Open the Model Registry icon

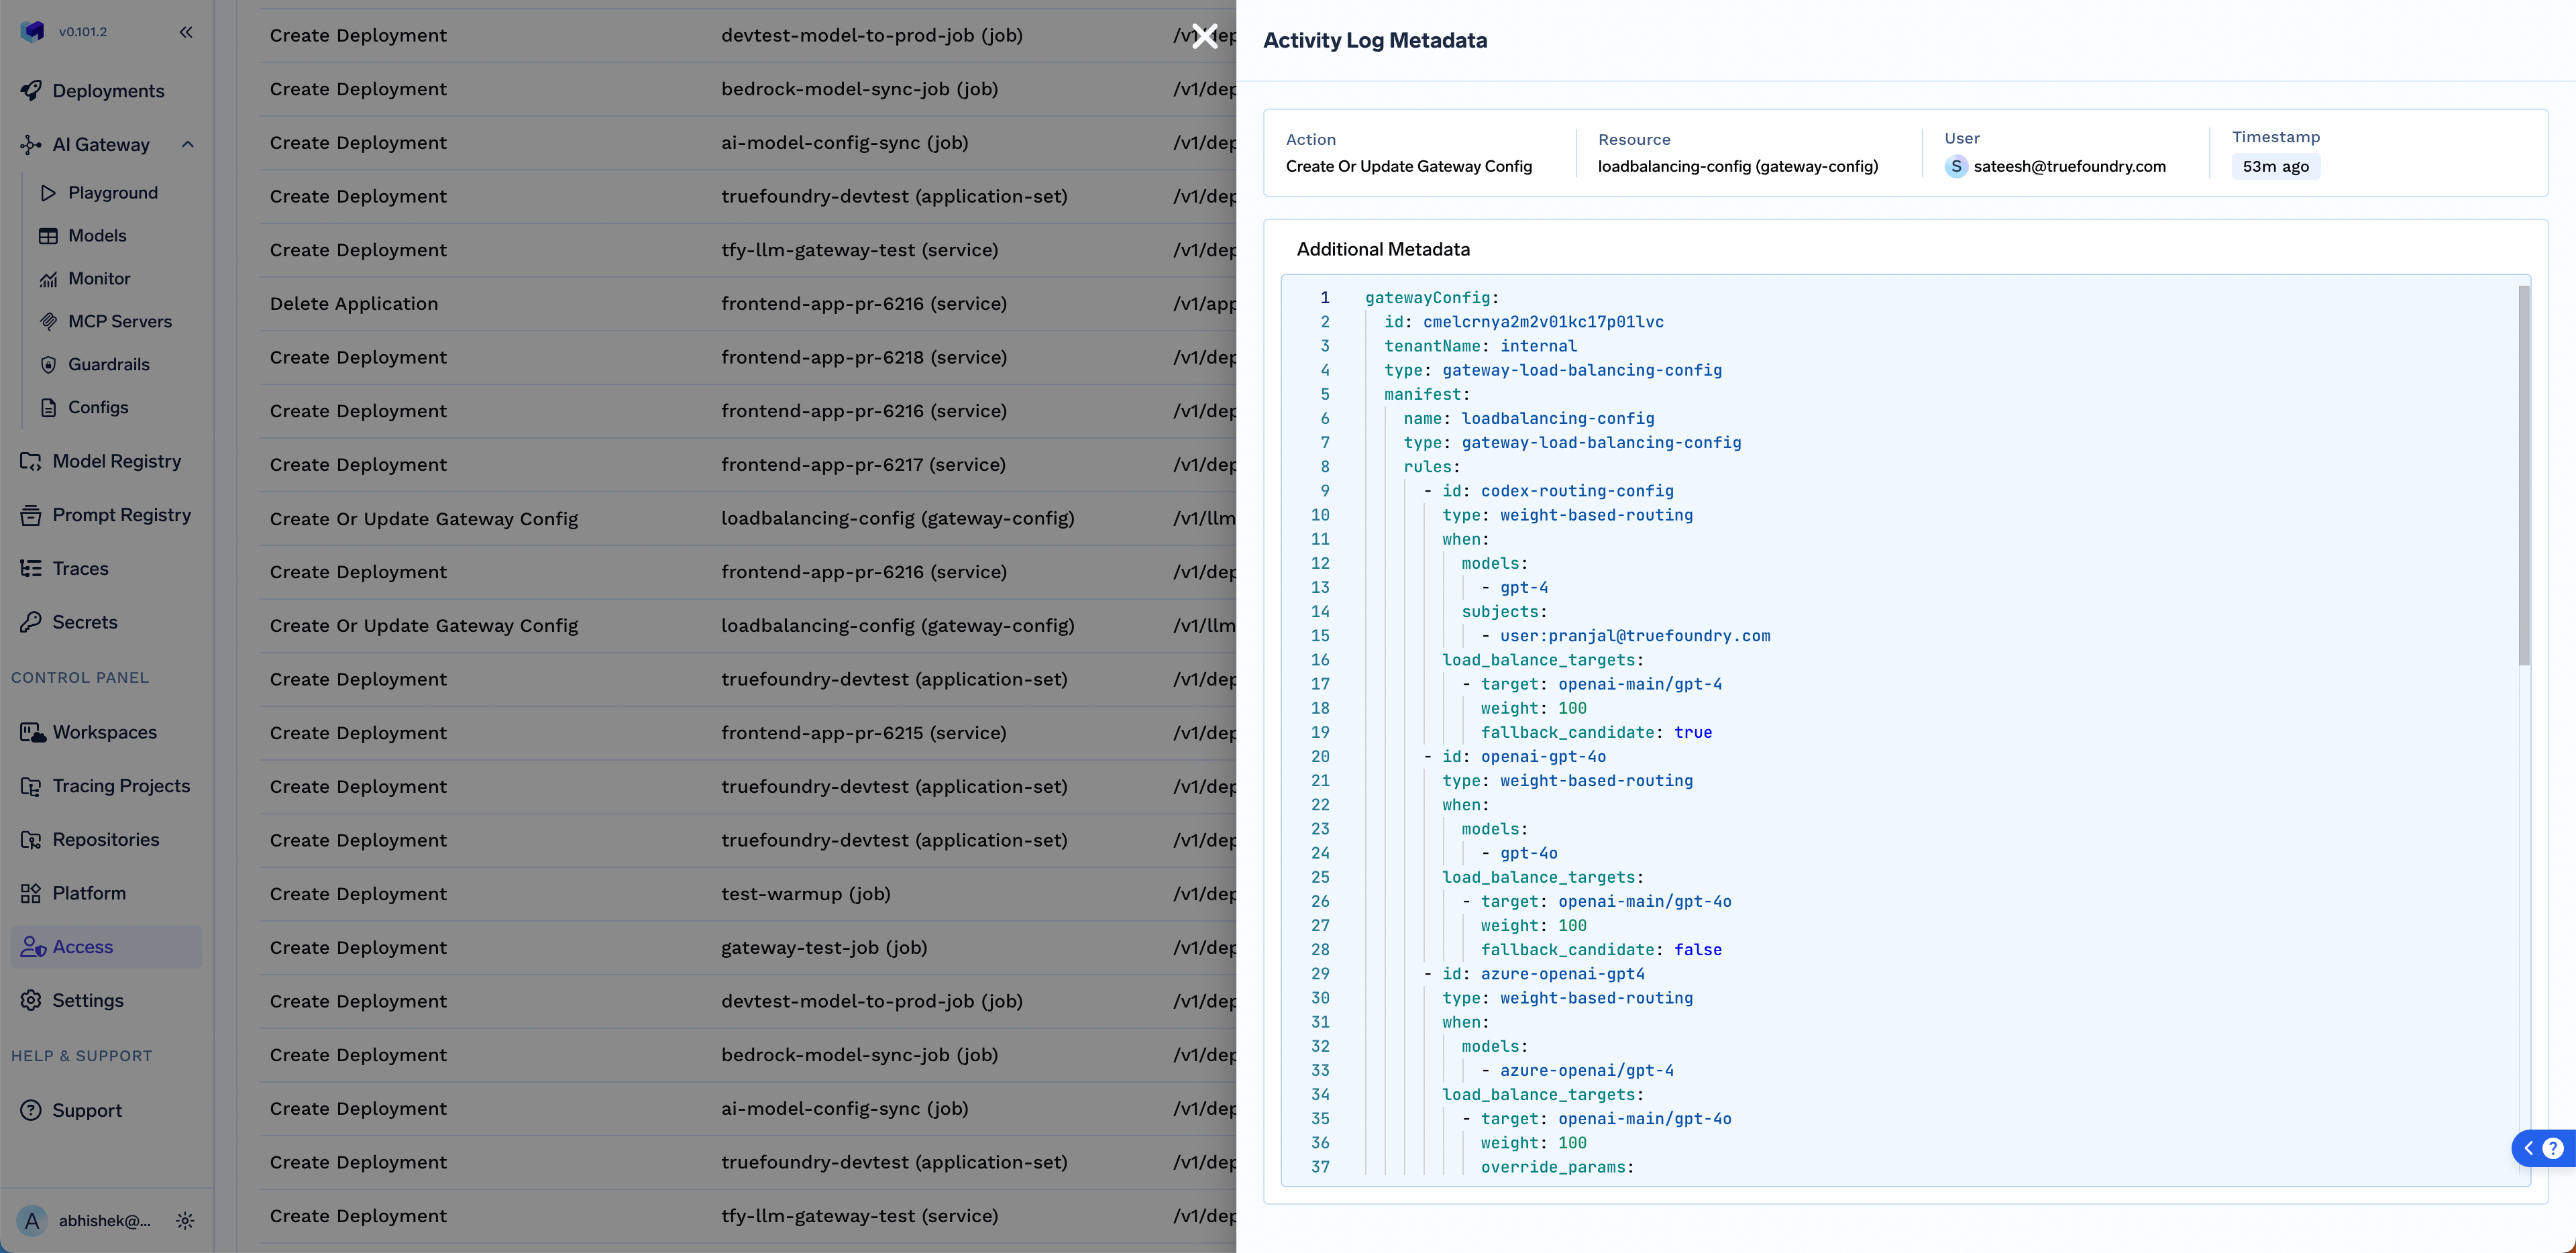31,461
